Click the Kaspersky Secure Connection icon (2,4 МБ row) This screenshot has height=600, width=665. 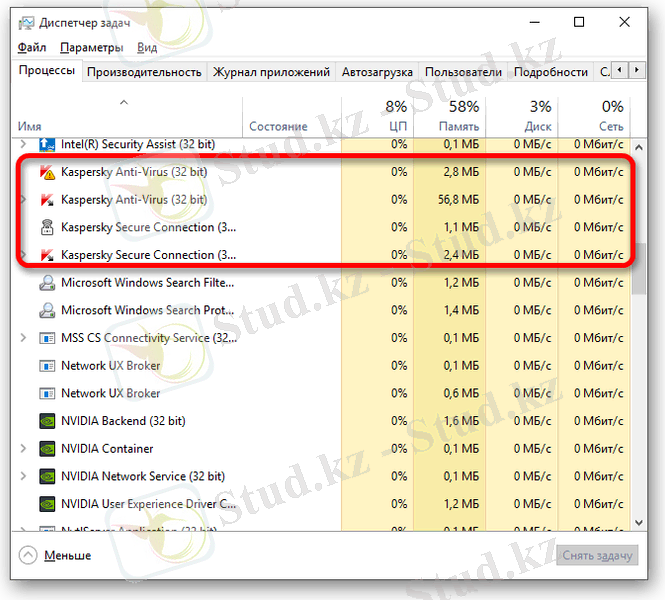pos(47,255)
